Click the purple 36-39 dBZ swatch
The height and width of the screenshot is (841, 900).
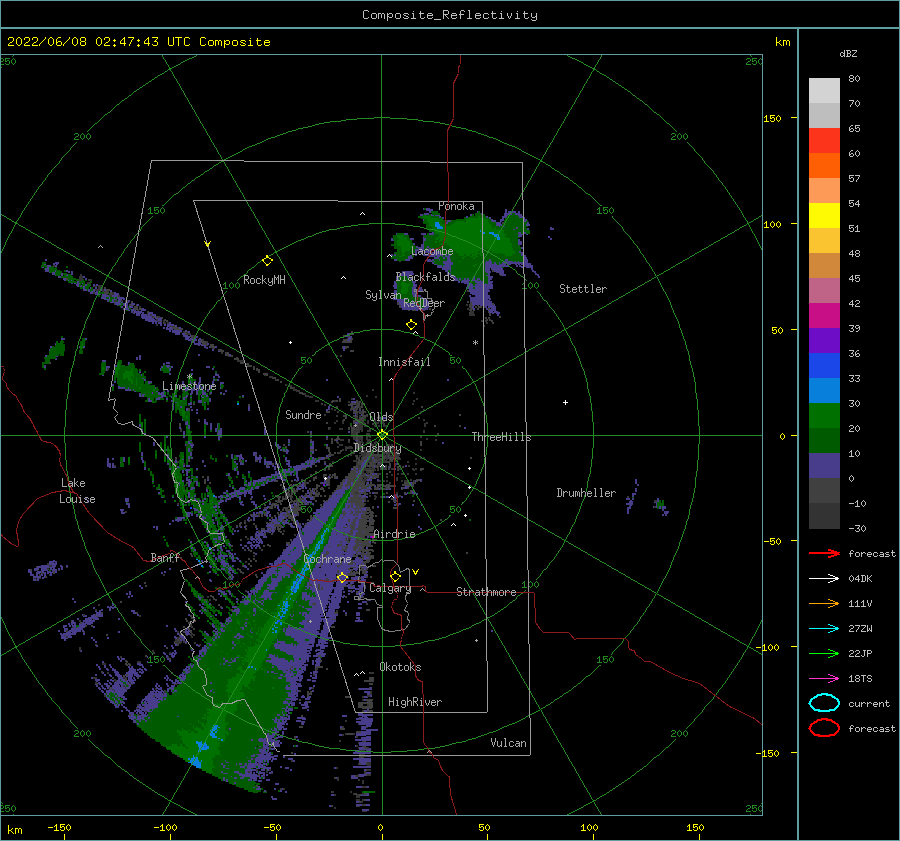click(x=824, y=340)
